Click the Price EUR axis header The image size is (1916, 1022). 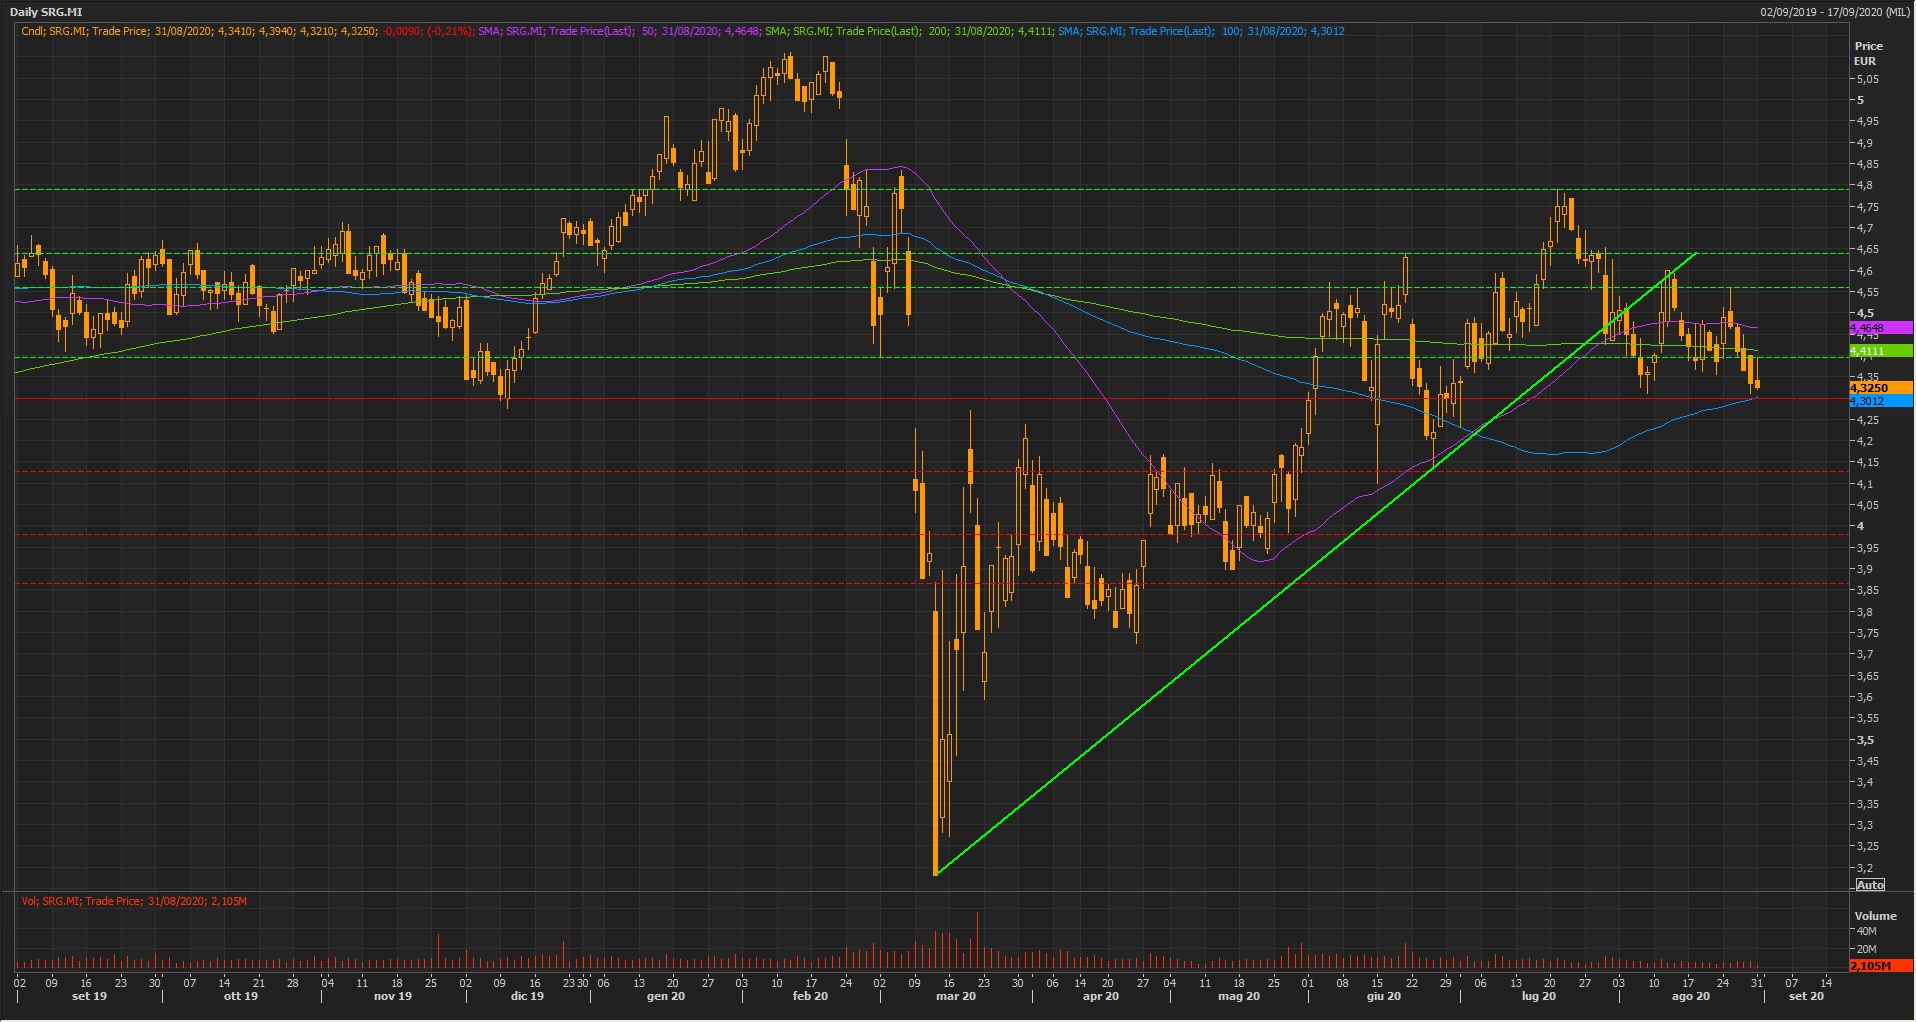click(x=1867, y=53)
